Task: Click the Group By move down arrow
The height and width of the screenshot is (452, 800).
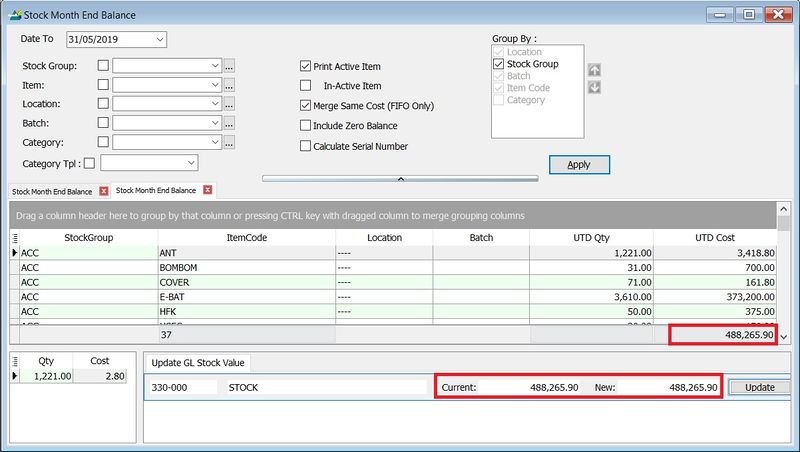Action: point(594,87)
